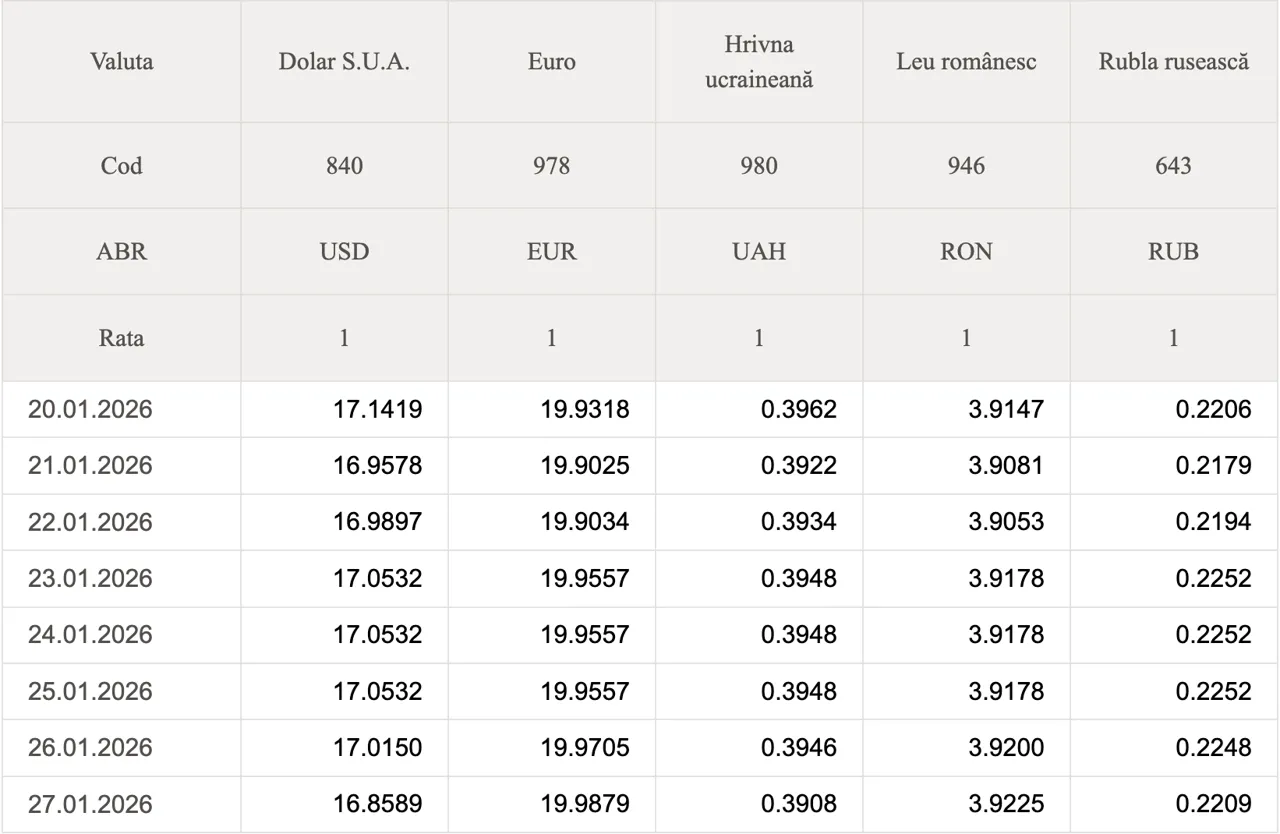The width and height of the screenshot is (1280, 834).
Task: Select currency code 643 cell
Action: pyautogui.click(x=1174, y=166)
